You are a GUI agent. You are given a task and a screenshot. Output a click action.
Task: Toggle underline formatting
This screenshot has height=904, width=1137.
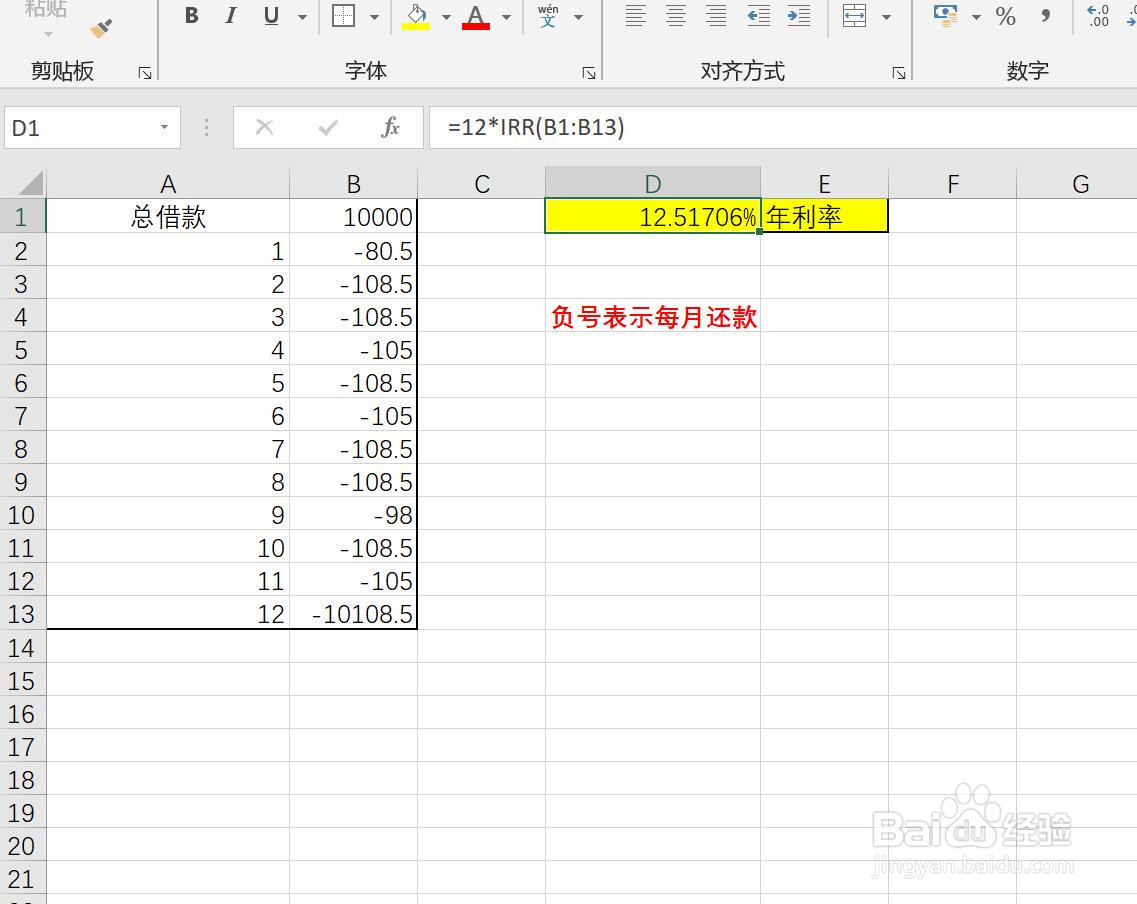269,17
